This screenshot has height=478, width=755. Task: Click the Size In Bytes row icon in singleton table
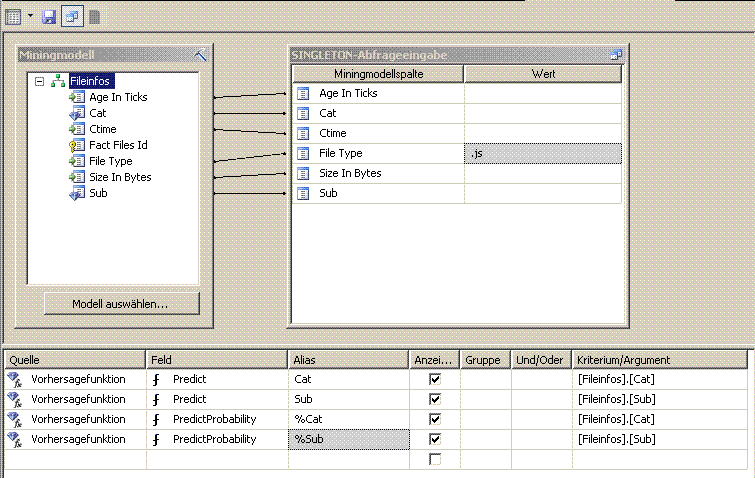pyautogui.click(x=303, y=173)
